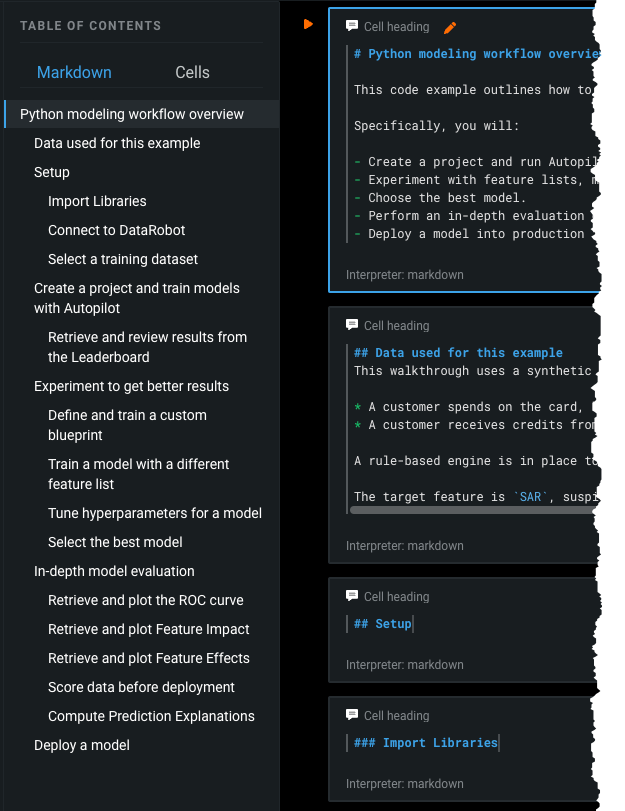This screenshot has height=811, width=625.
Task: Navigate to Retrieve and plot the ROC curve
Action: pos(146,600)
